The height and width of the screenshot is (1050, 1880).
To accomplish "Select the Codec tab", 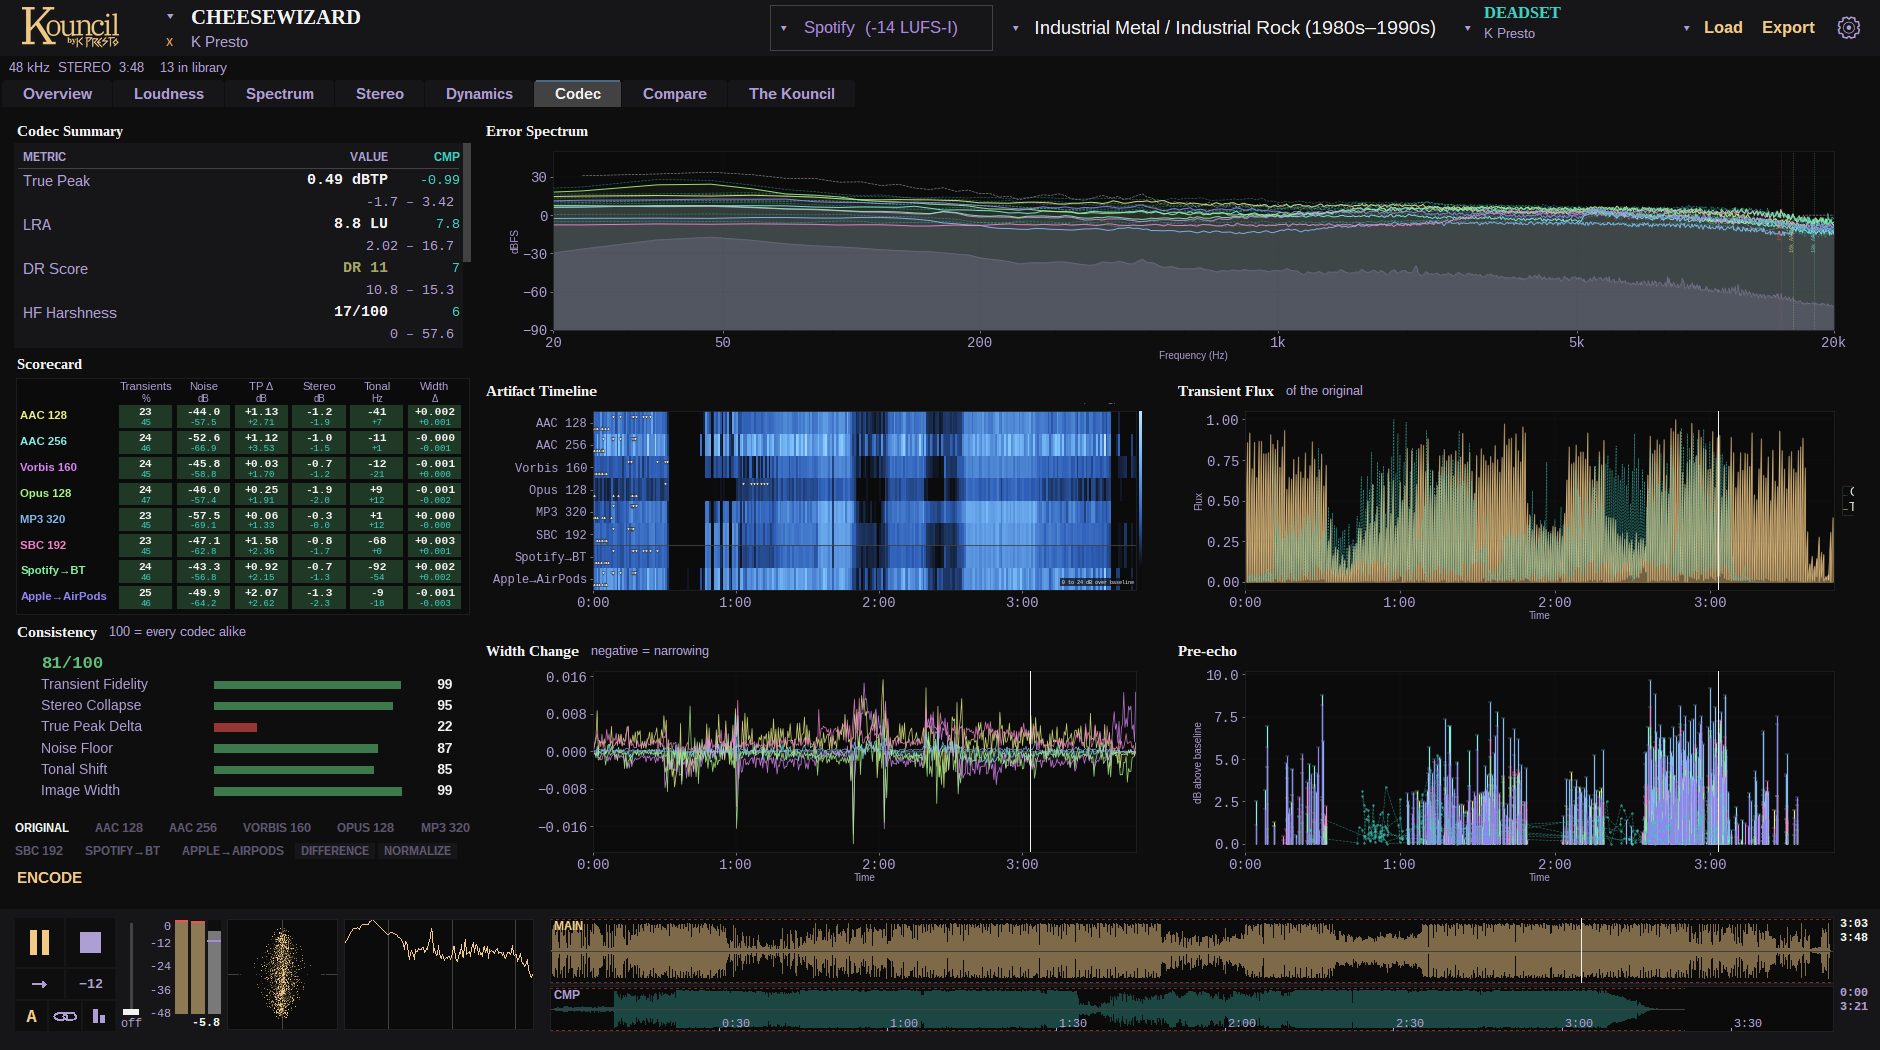I will click(x=578, y=94).
